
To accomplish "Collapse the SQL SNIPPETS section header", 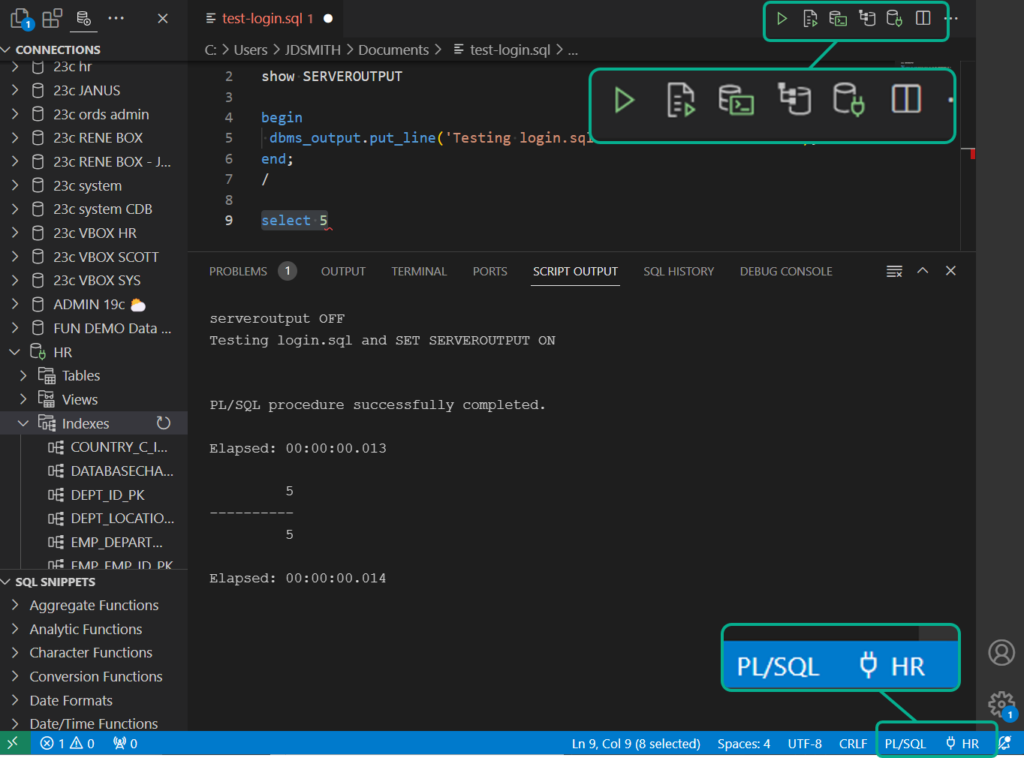I will pos(55,582).
